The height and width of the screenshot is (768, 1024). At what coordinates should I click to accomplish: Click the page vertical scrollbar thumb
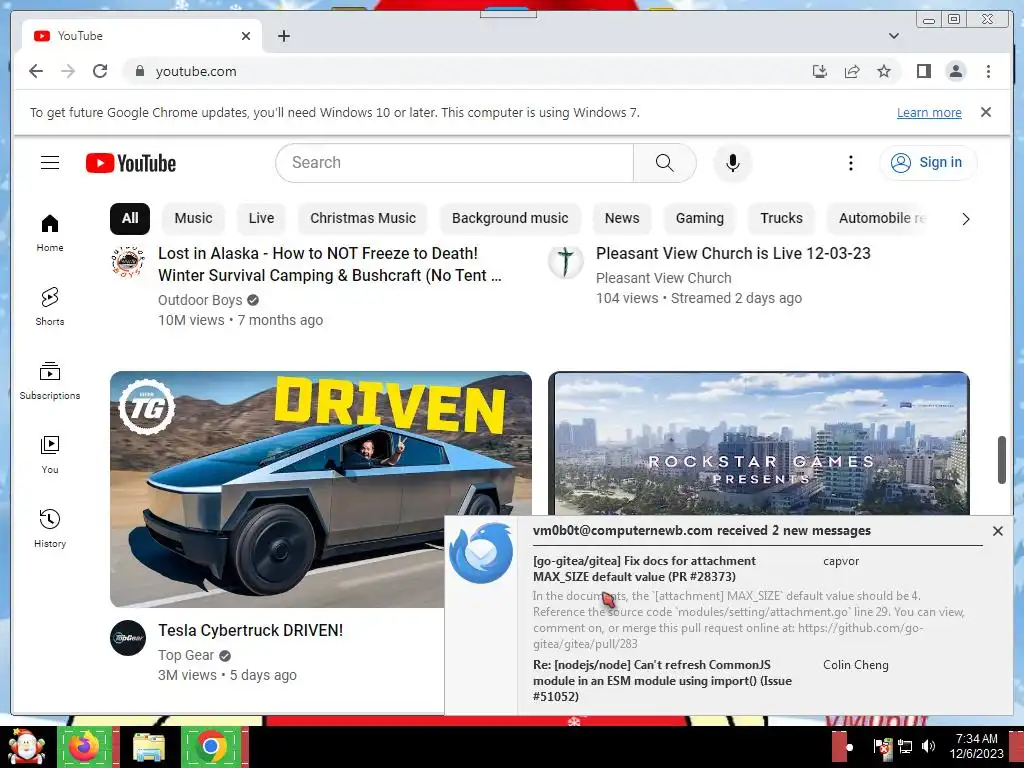click(1002, 460)
